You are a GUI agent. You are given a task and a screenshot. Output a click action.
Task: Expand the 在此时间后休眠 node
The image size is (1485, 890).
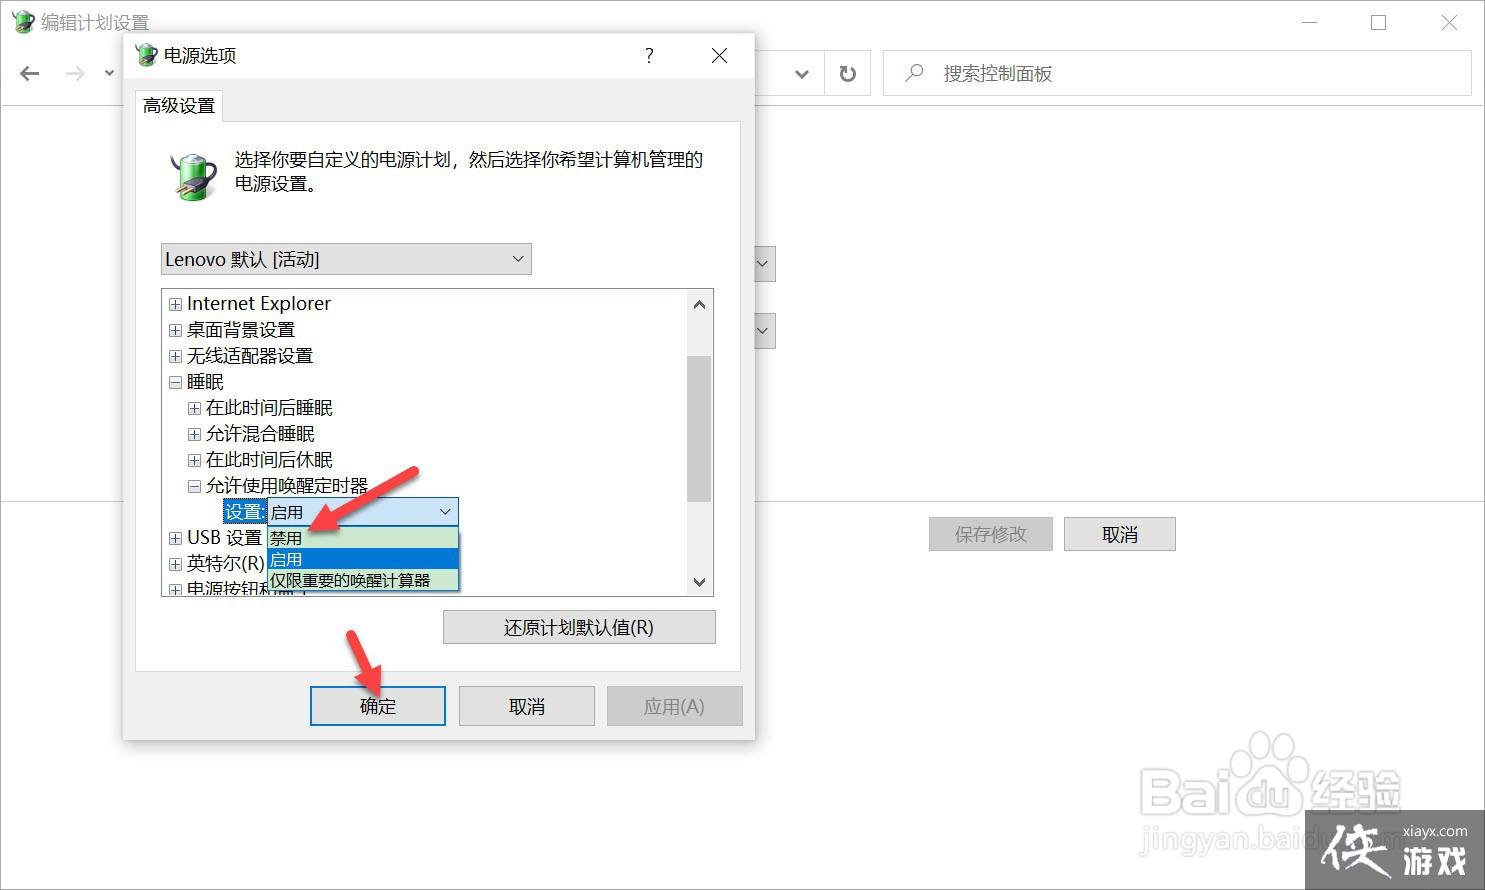click(194, 460)
